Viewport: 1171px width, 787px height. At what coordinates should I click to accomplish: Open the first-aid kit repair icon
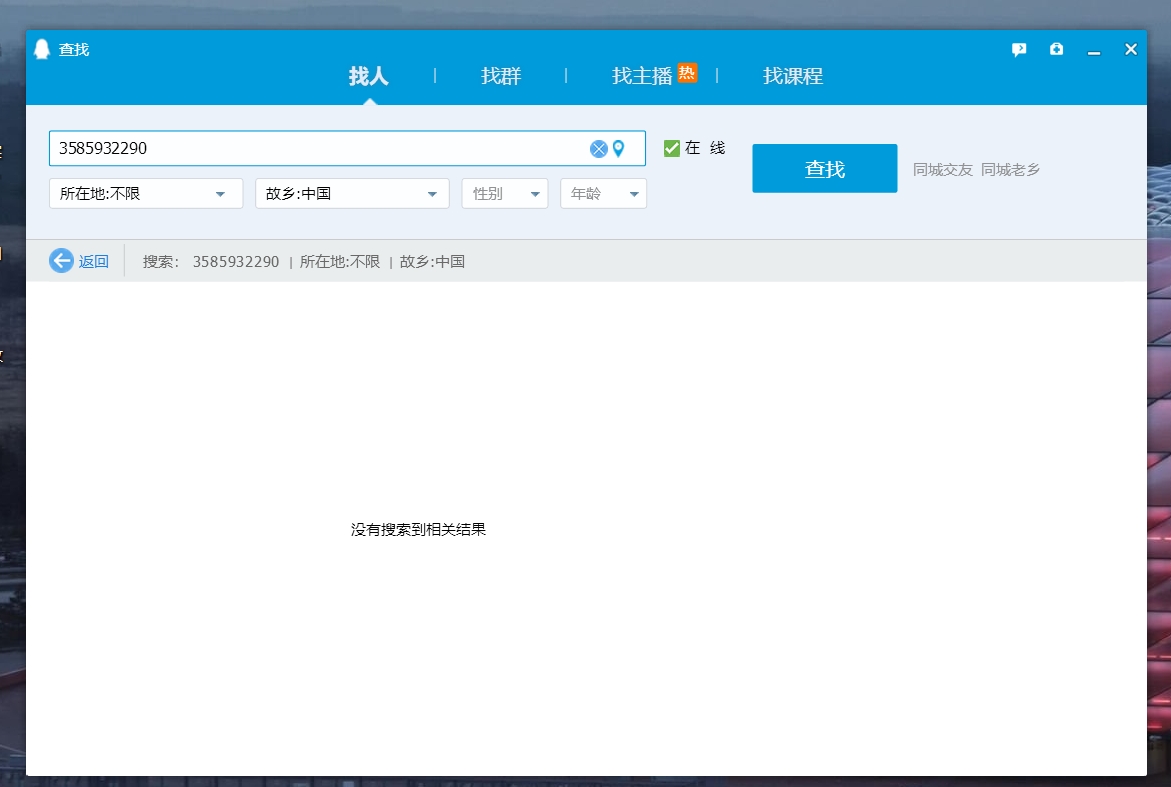1056,49
